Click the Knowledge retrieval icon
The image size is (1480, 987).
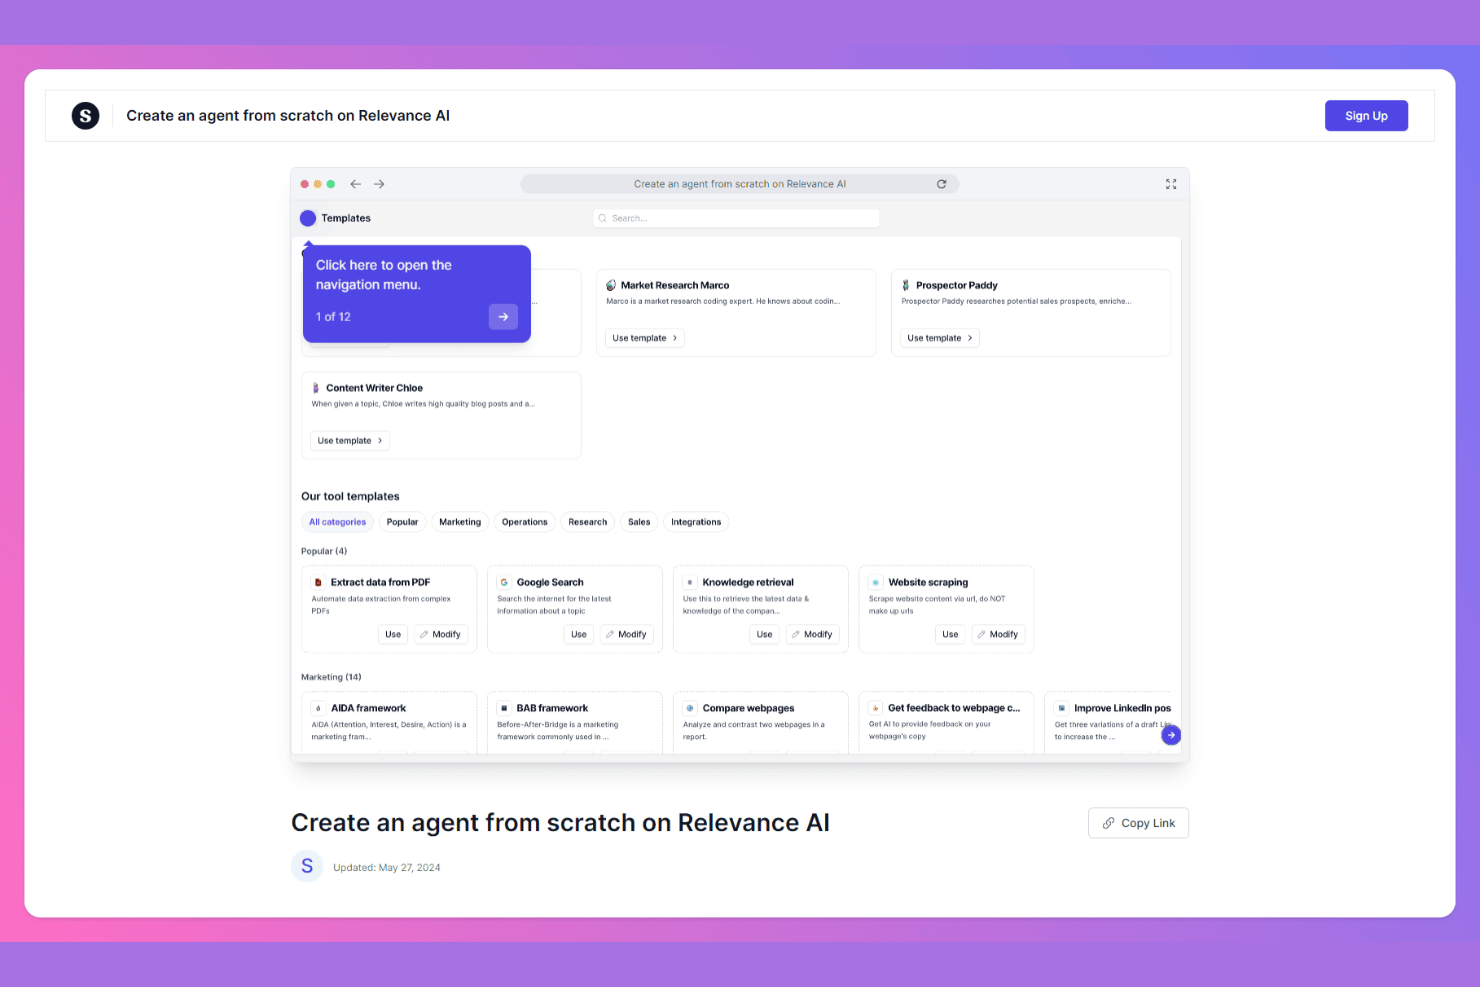[x=690, y=582]
